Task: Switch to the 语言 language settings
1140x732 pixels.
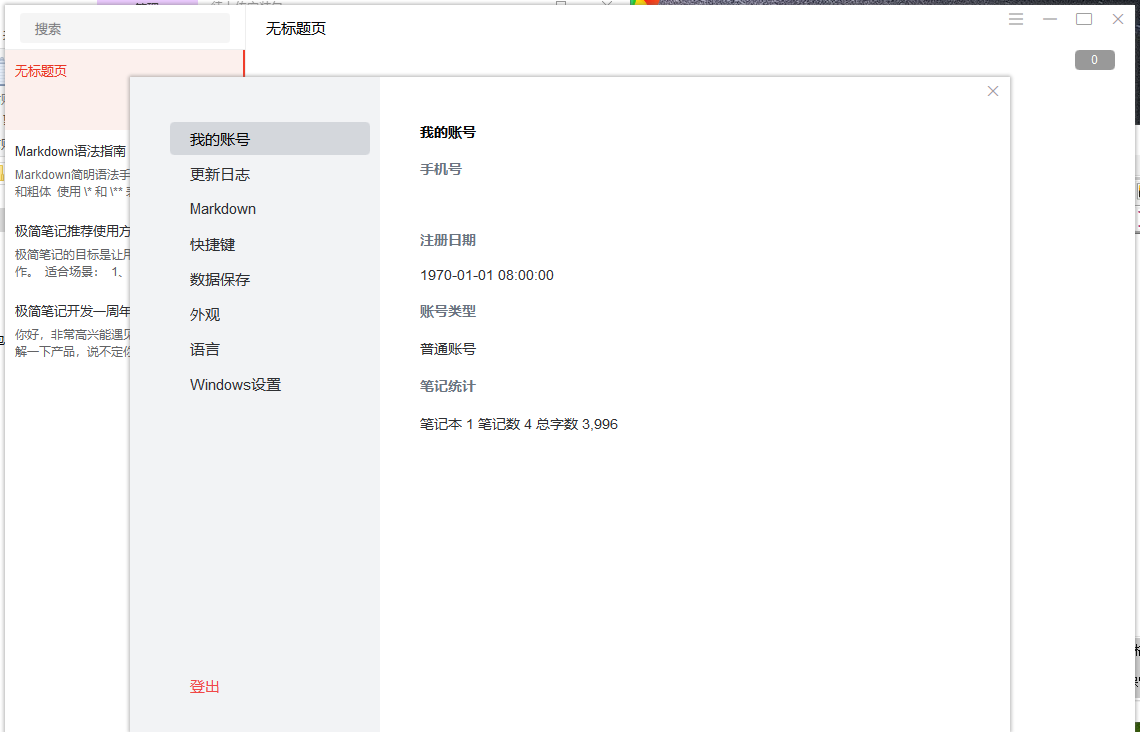Action: pos(204,349)
